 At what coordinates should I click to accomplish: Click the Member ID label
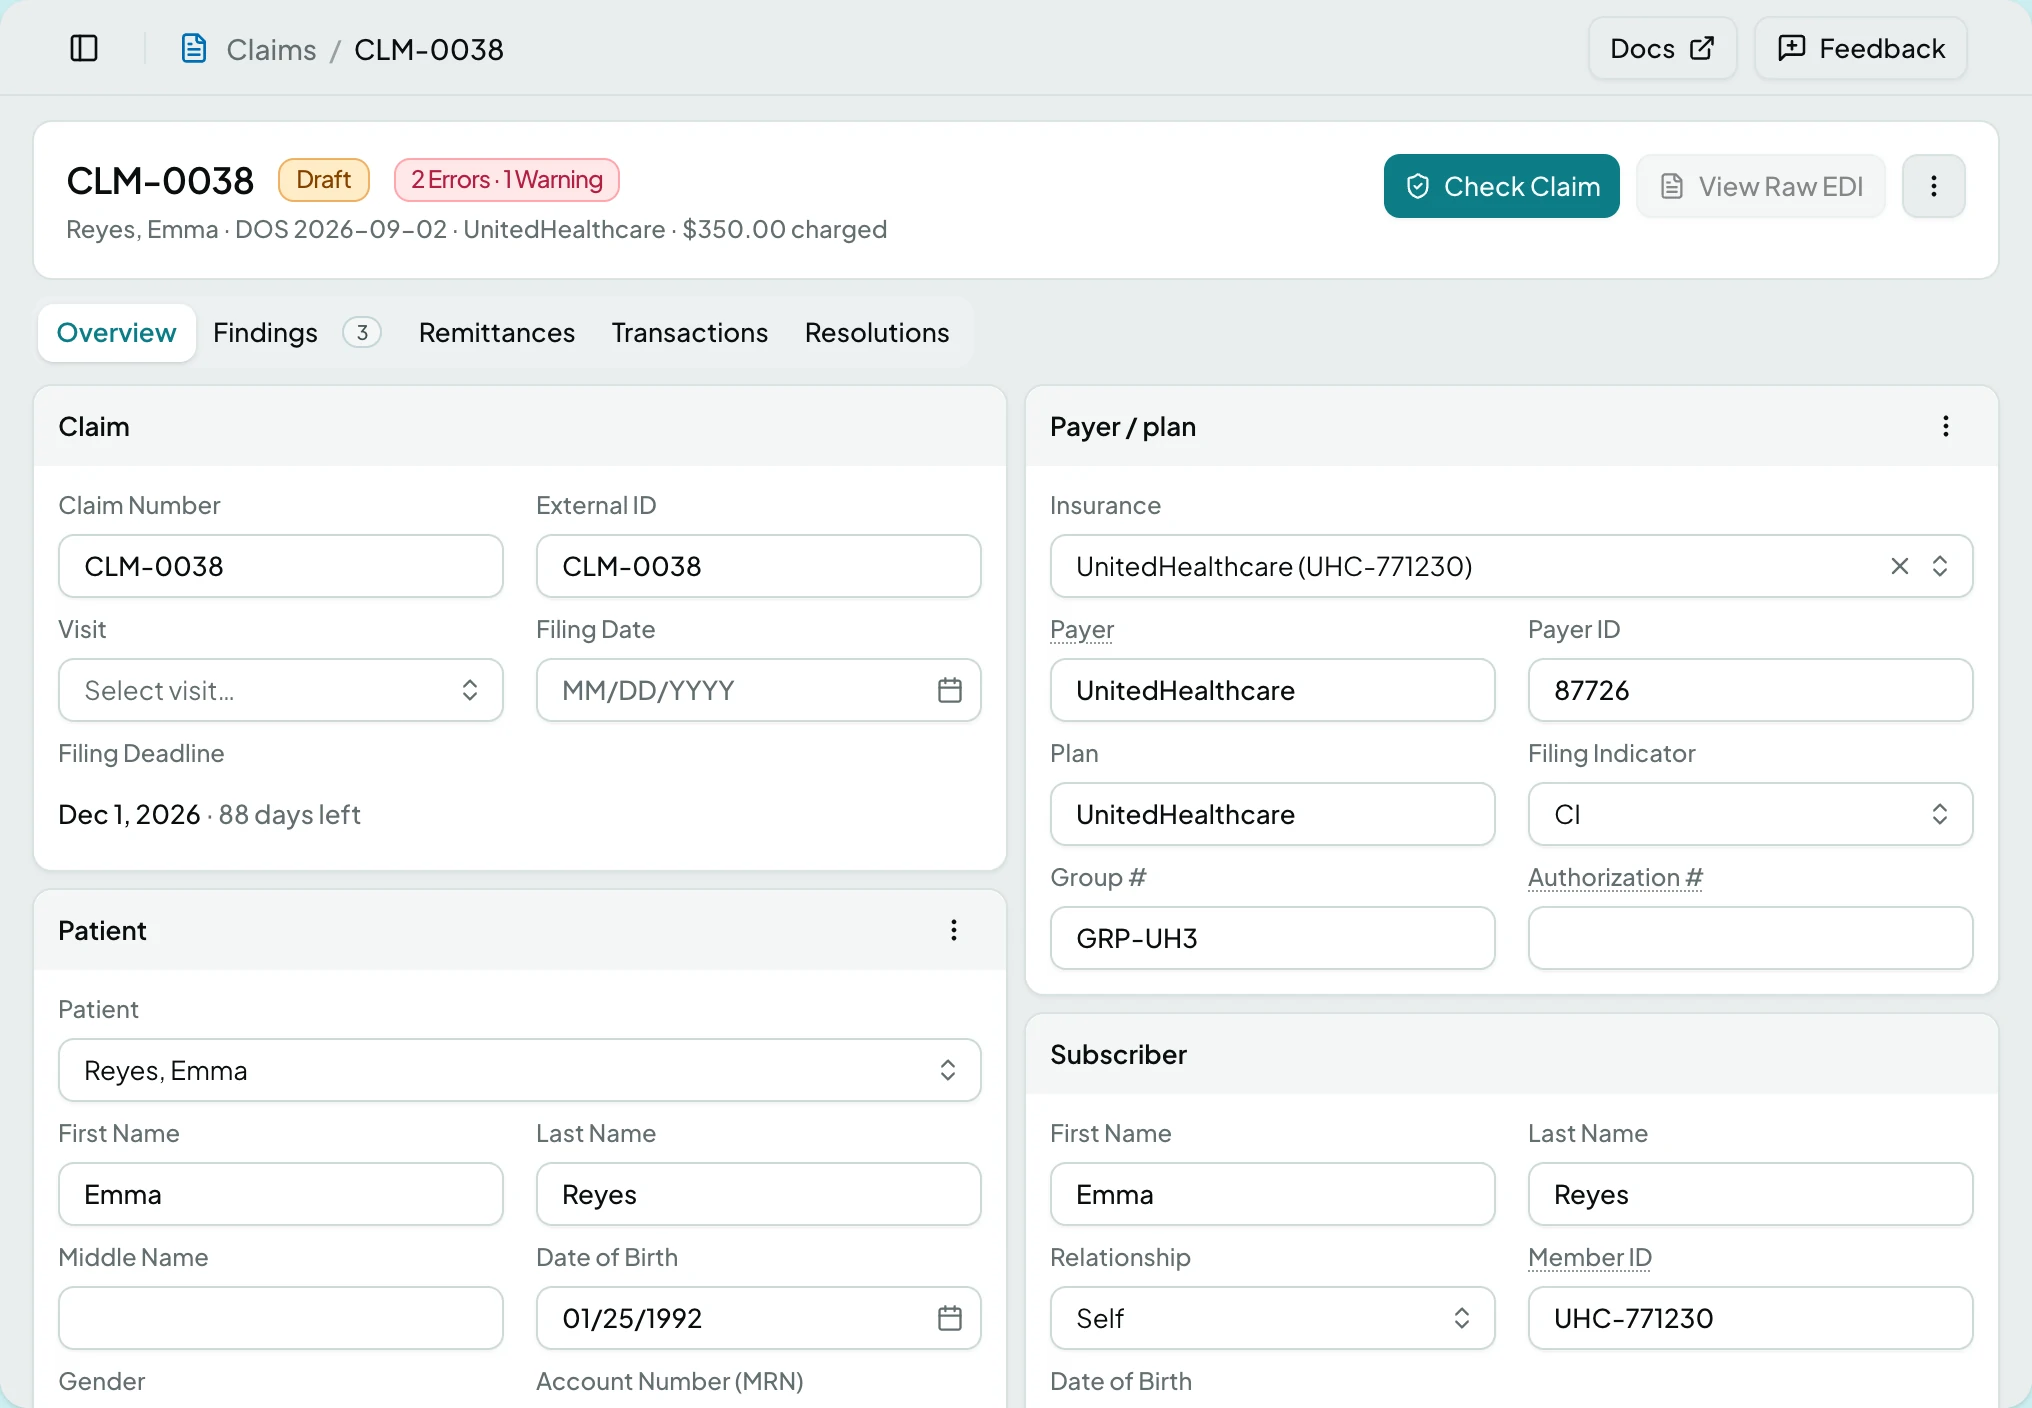[1590, 1258]
